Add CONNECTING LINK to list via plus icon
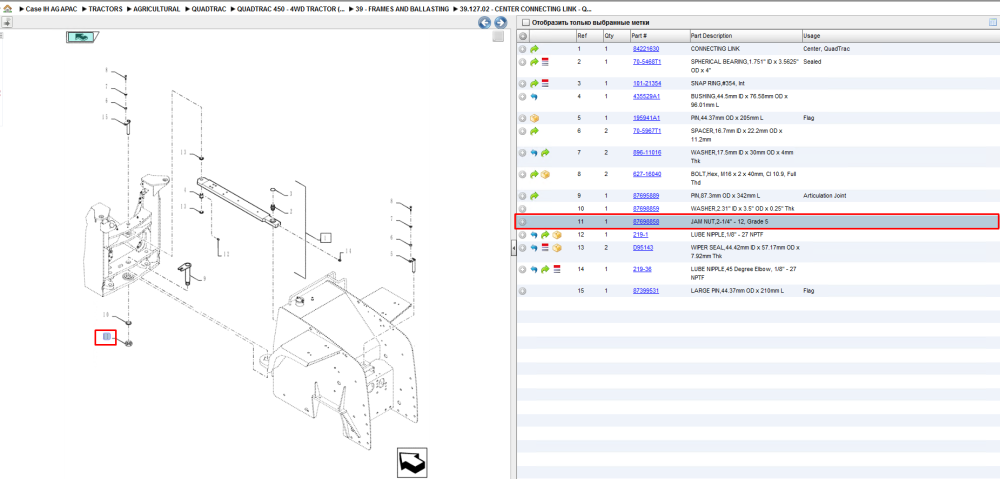This screenshot has height=479, width=1000. tap(522, 49)
